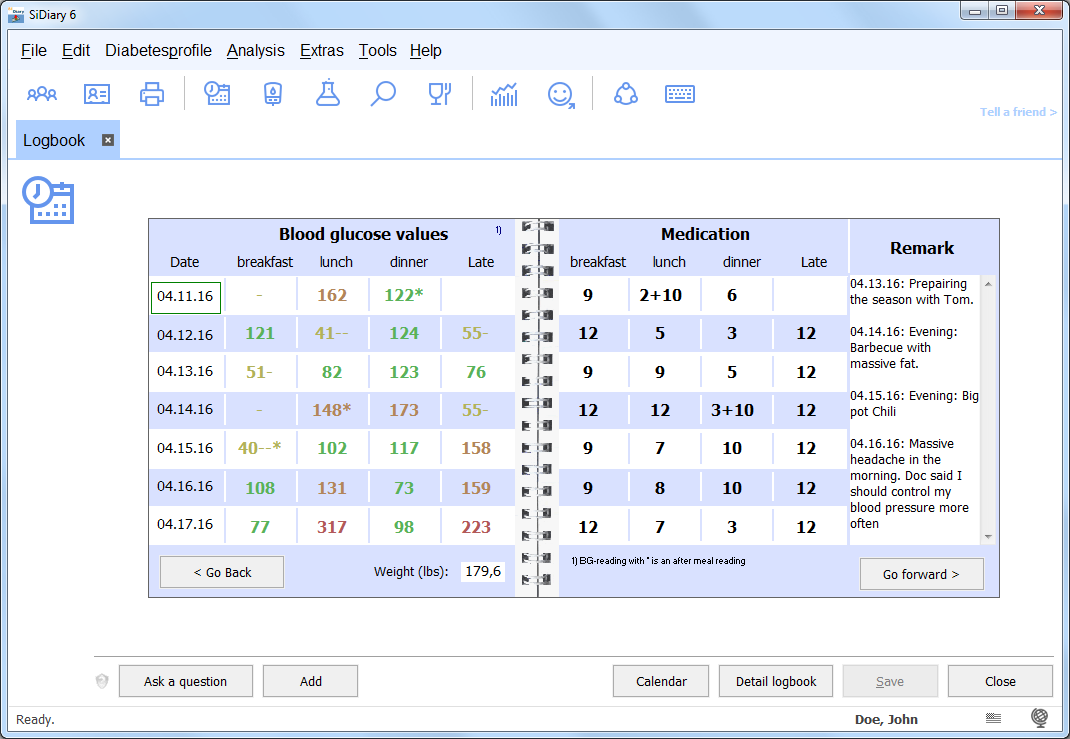Select the laboratory flask icon

(x=327, y=94)
